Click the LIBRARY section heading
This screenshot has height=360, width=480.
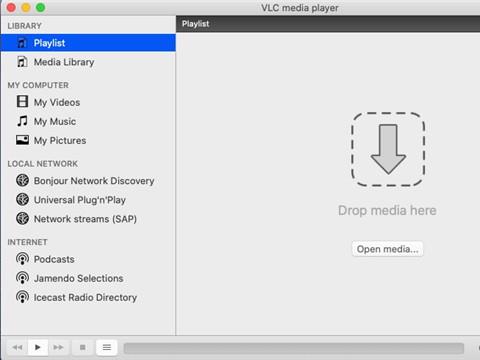tap(25, 26)
